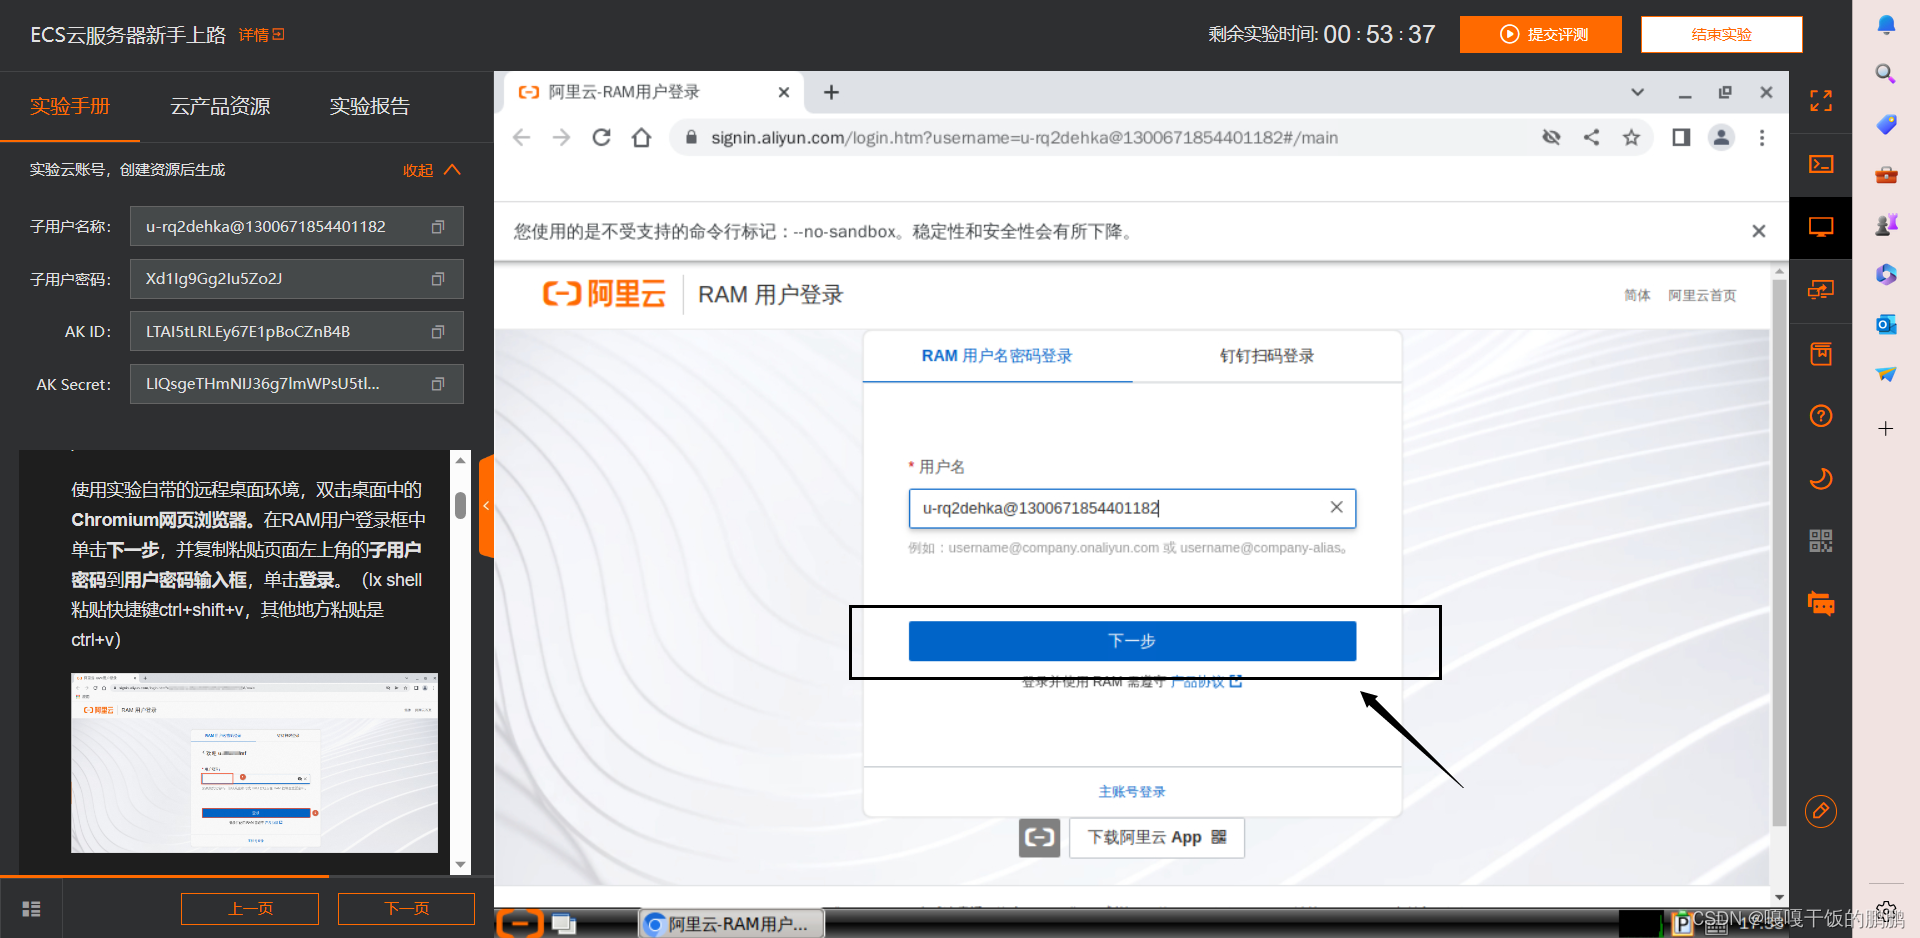The width and height of the screenshot is (1920, 938).
Task: Switch to 实验手册 tab
Action: click(x=70, y=106)
